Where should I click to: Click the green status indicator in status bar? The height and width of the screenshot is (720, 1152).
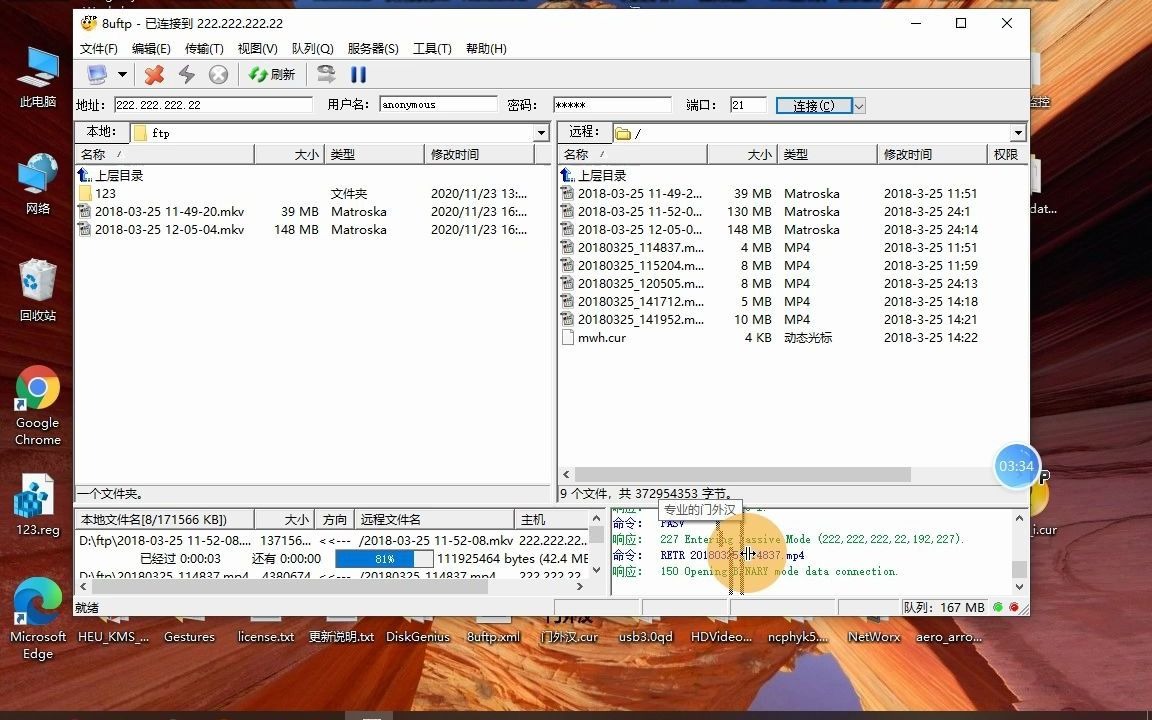pos(997,607)
